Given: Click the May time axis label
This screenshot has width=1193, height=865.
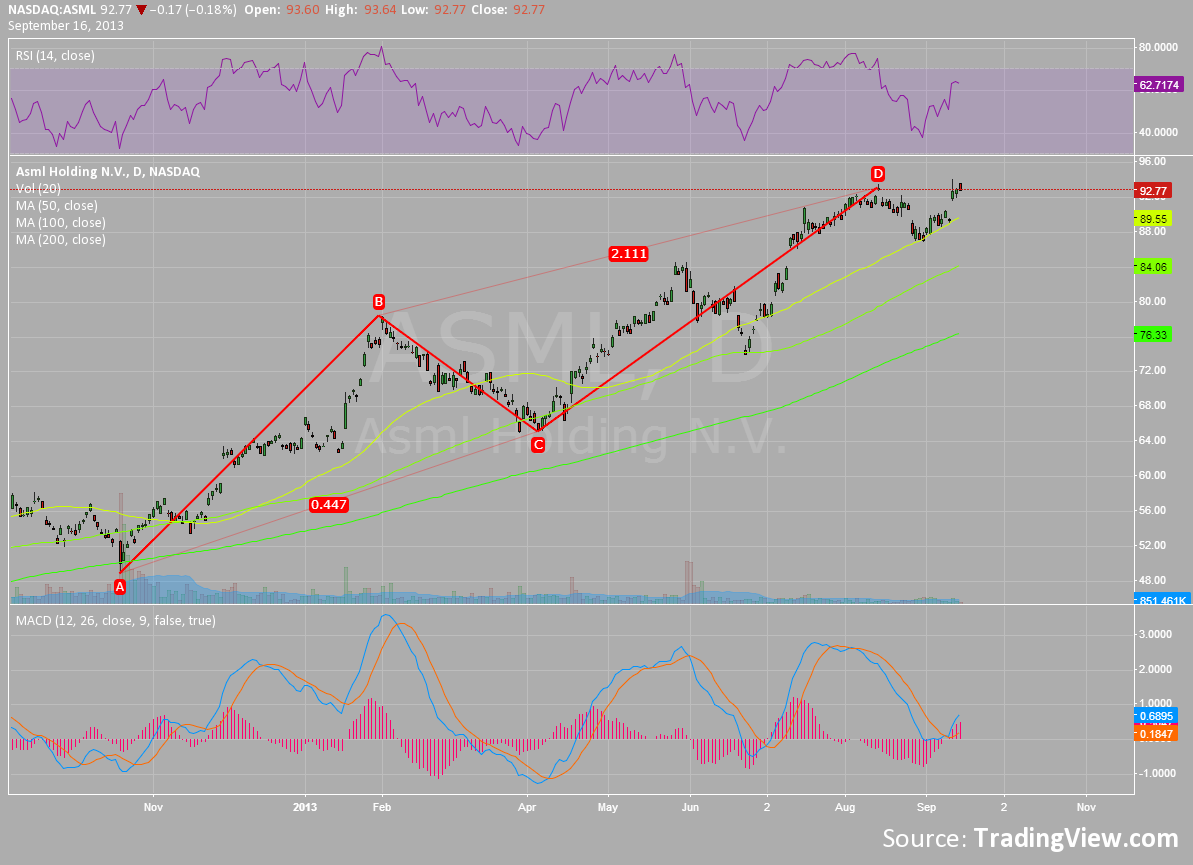Looking at the screenshot, I should (607, 807).
